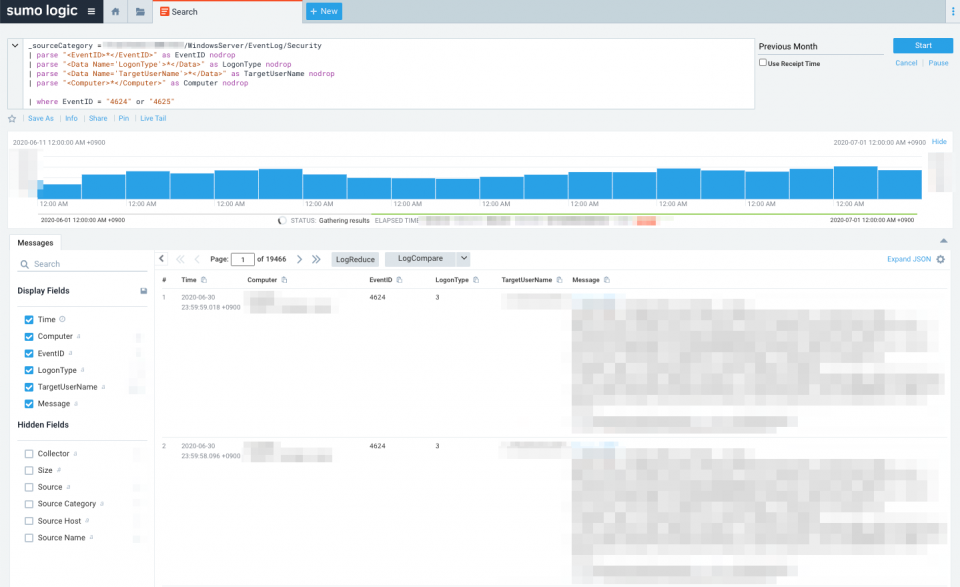Screen dimensions: 960x587
Task: Open the Previous Month time range field
Action: pyautogui.click(x=820, y=47)
